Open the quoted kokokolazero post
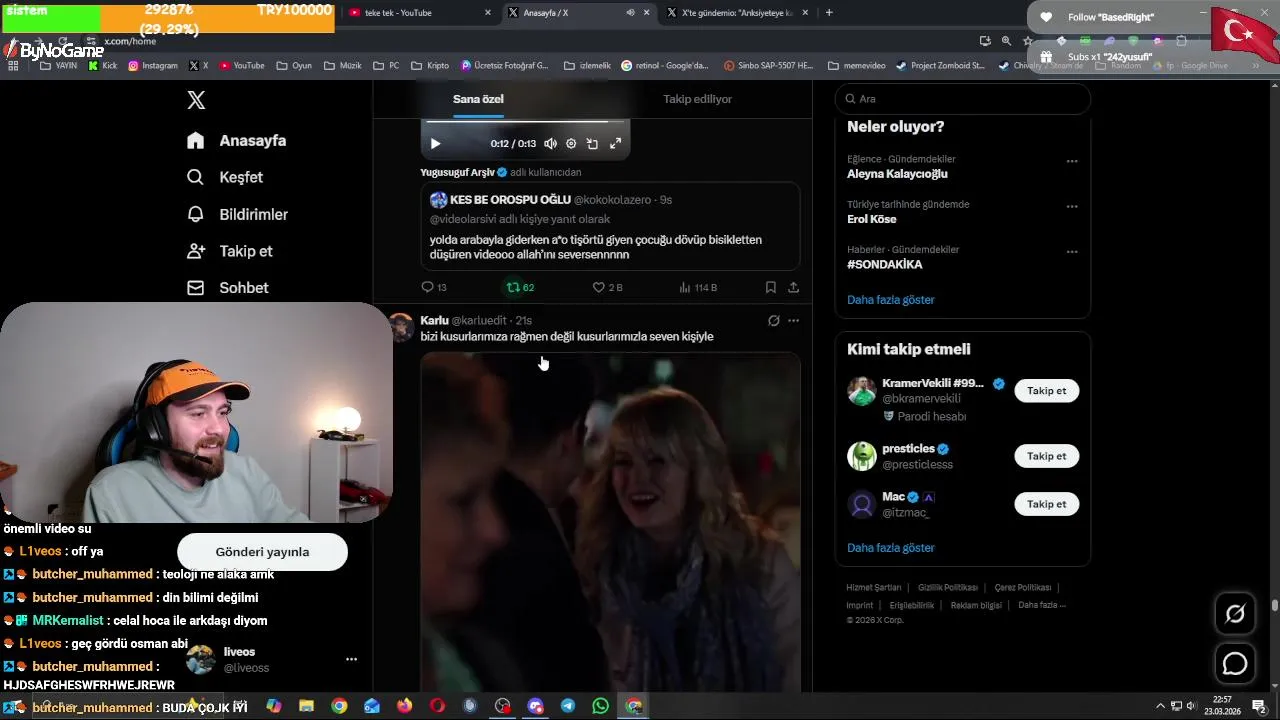The width and height of the screenshot is (1280, 720). click(610, 226)
